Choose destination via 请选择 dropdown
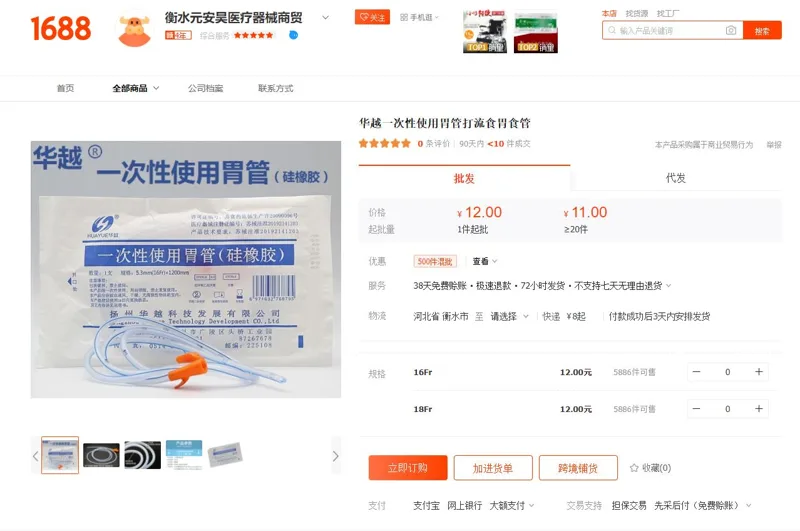Image resolution: width=800 pixels, height=531 pixels. 509,316
